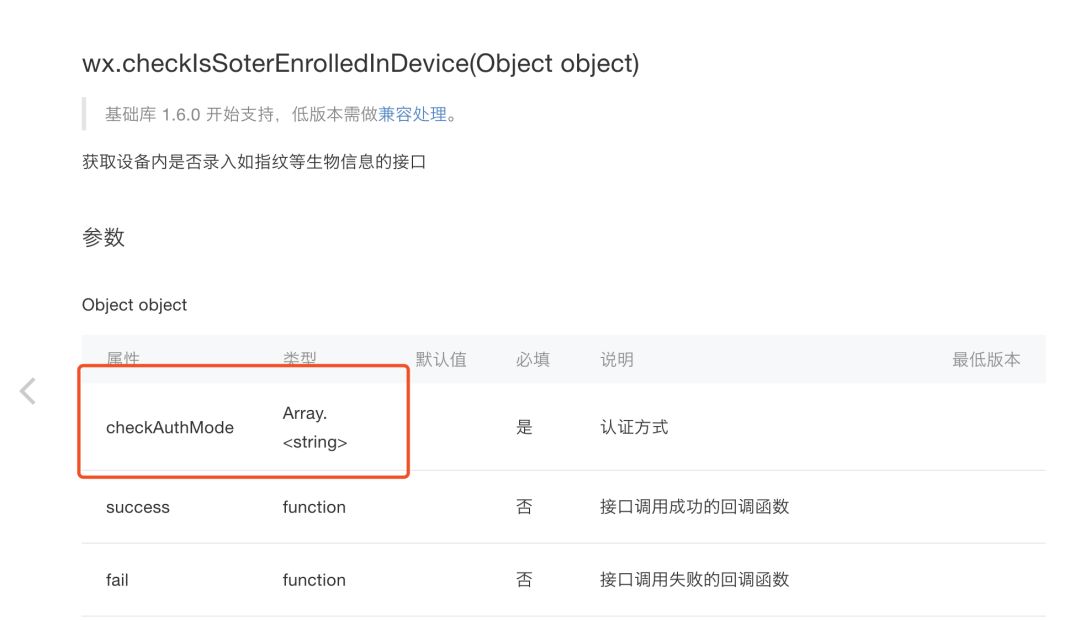Click the 默认值 column header
This screenshot has height=620, width=1080.
[441, 359]
